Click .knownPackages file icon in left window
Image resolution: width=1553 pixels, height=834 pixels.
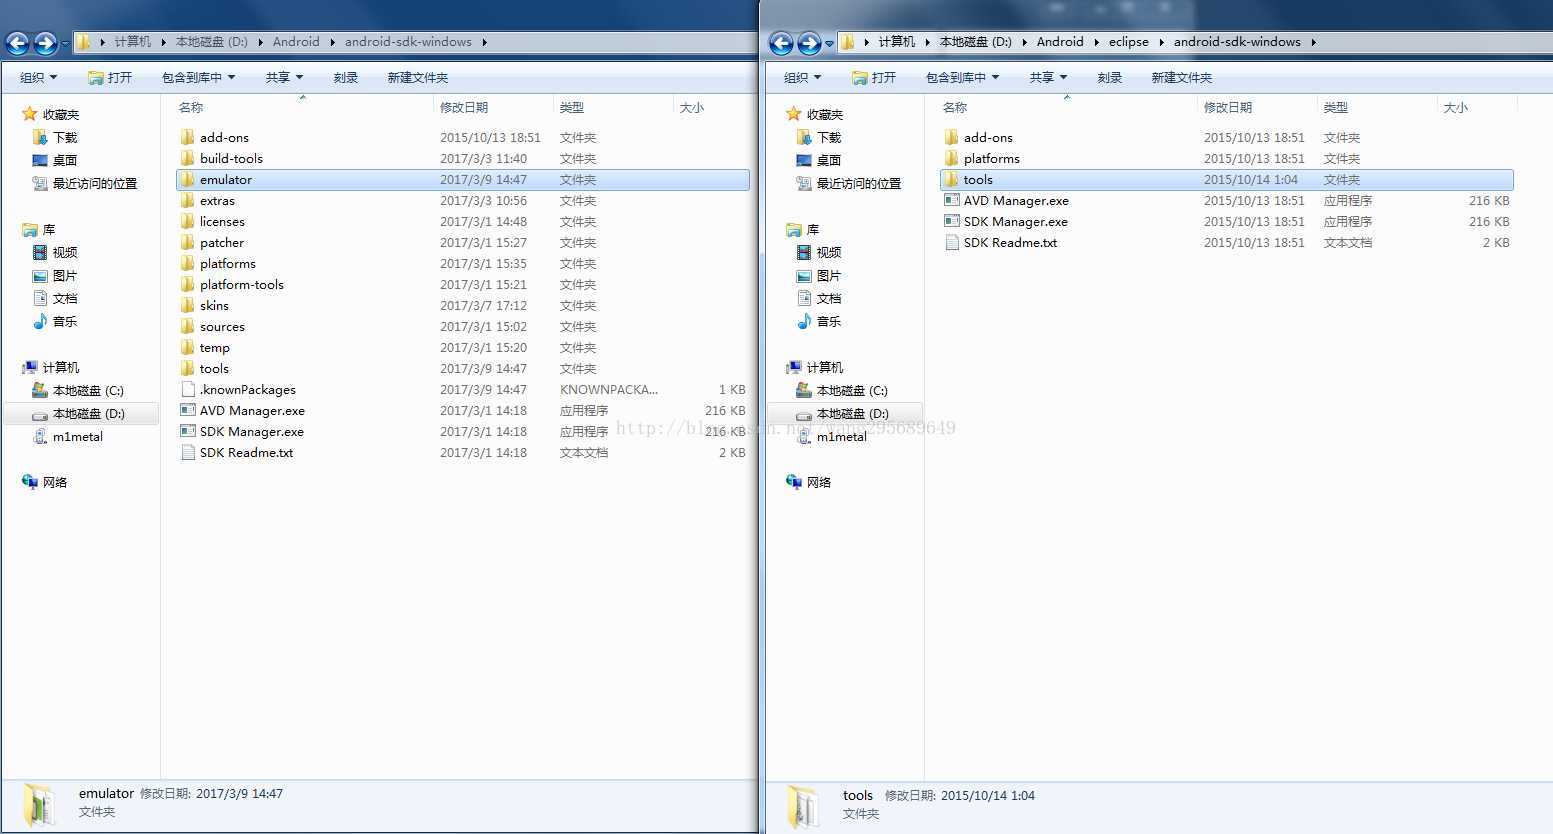[x=187, y=390]
